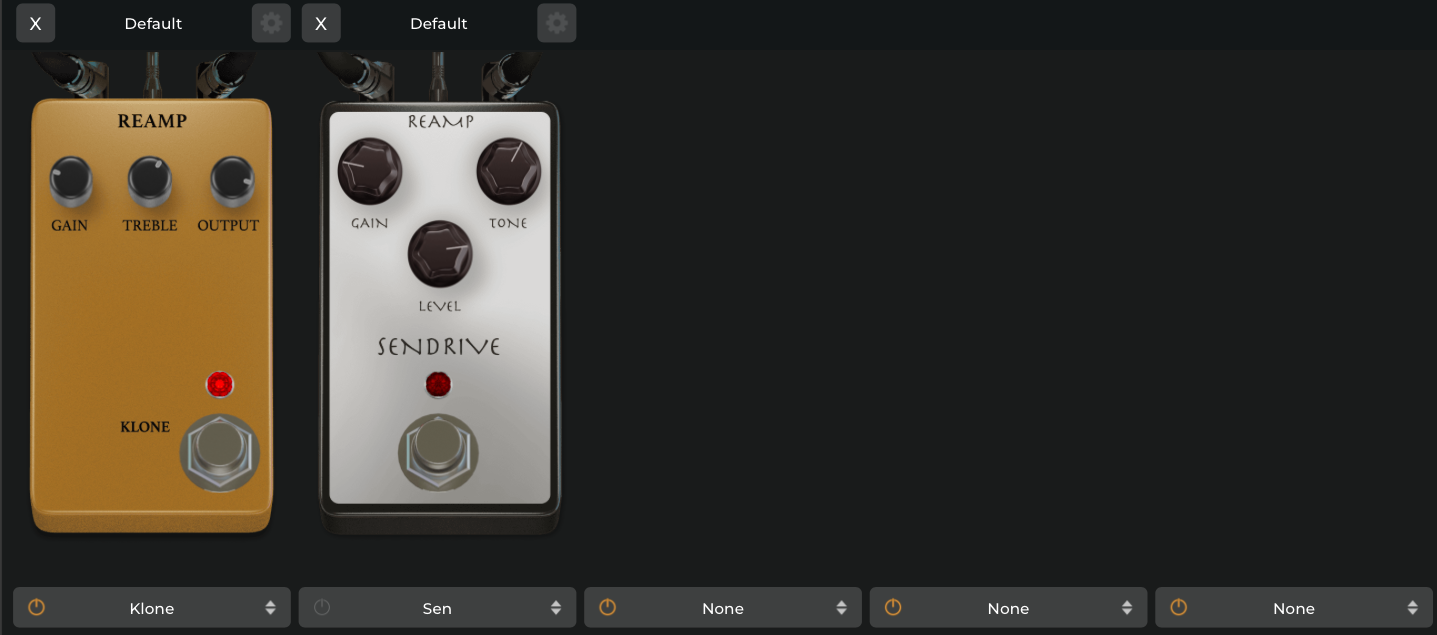Expand the fifth slot's None dropdown
Viewport: 1437px width, 635px height.
(x=1294, y=608)
